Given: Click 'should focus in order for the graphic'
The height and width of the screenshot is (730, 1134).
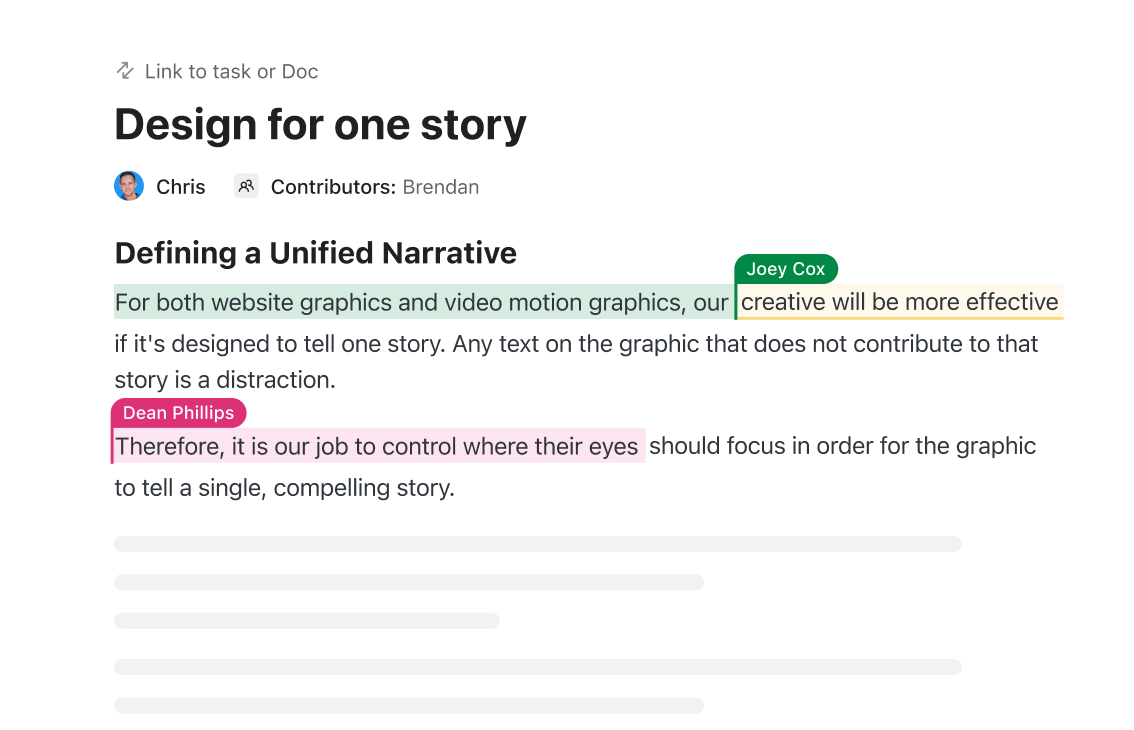Looking at the screenshot, I should pos(843,446).
